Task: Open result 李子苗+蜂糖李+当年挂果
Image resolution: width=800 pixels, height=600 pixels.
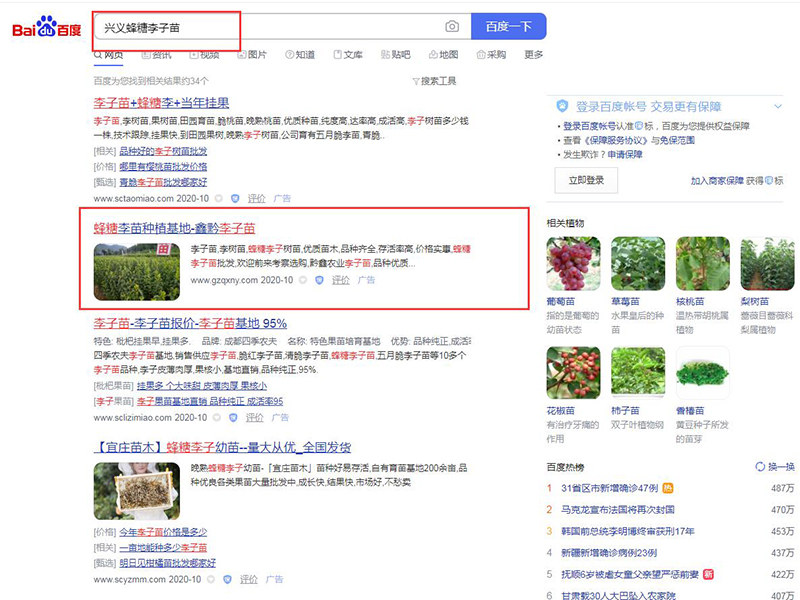Action: point(161,103)
